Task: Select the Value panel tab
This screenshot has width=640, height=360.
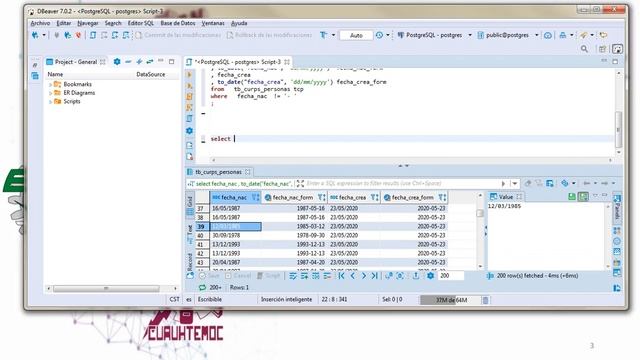Action: pos(506,197)
